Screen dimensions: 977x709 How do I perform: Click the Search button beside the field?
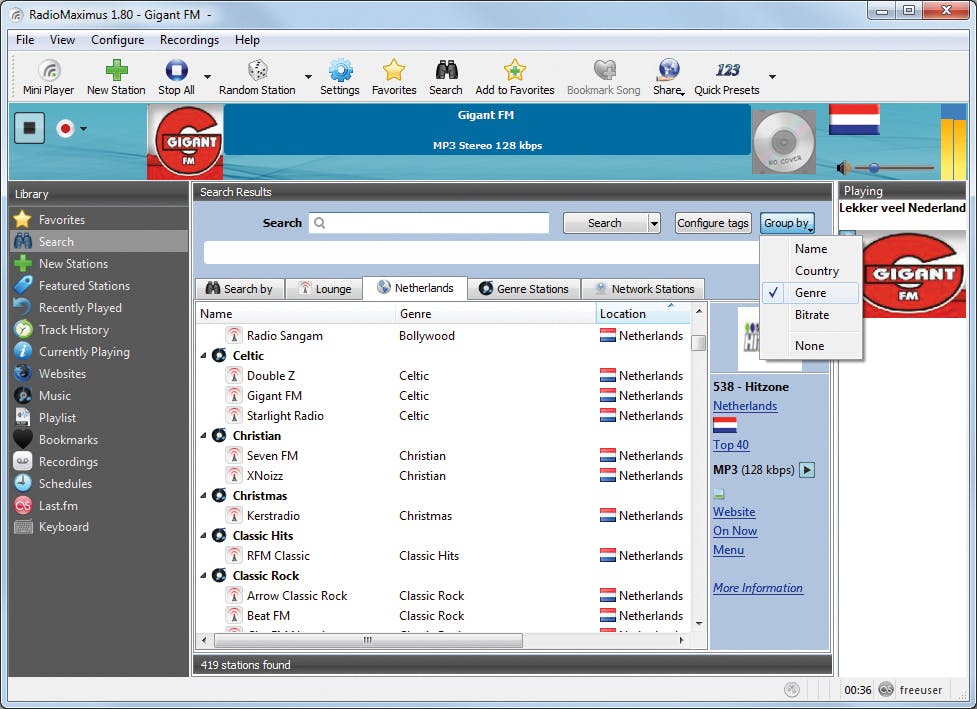pos(605,223)
